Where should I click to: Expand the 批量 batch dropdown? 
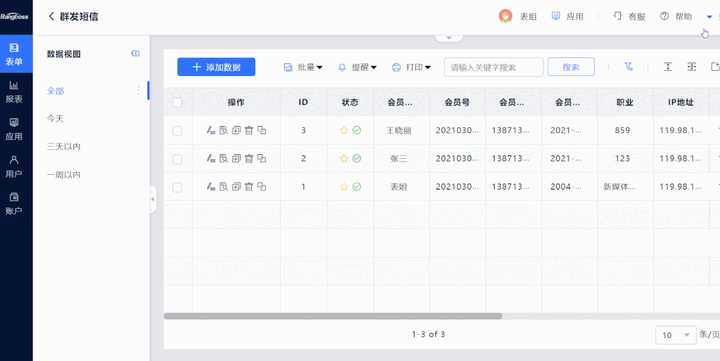[x=303, y=67]
